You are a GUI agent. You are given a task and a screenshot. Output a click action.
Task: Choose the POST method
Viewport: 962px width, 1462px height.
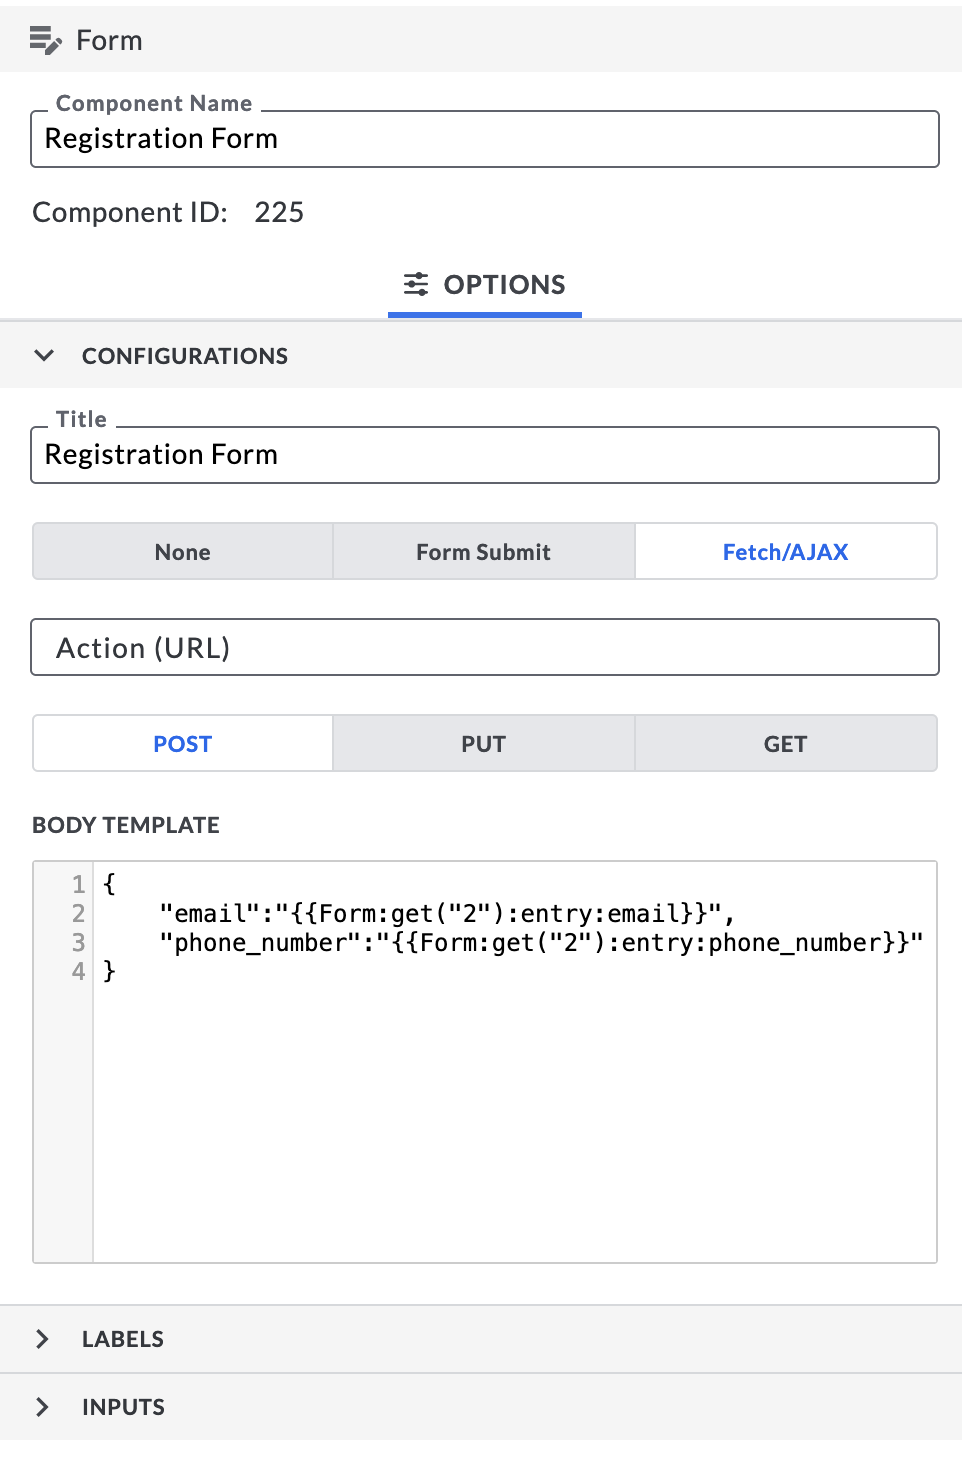click(x=183, y=744)
